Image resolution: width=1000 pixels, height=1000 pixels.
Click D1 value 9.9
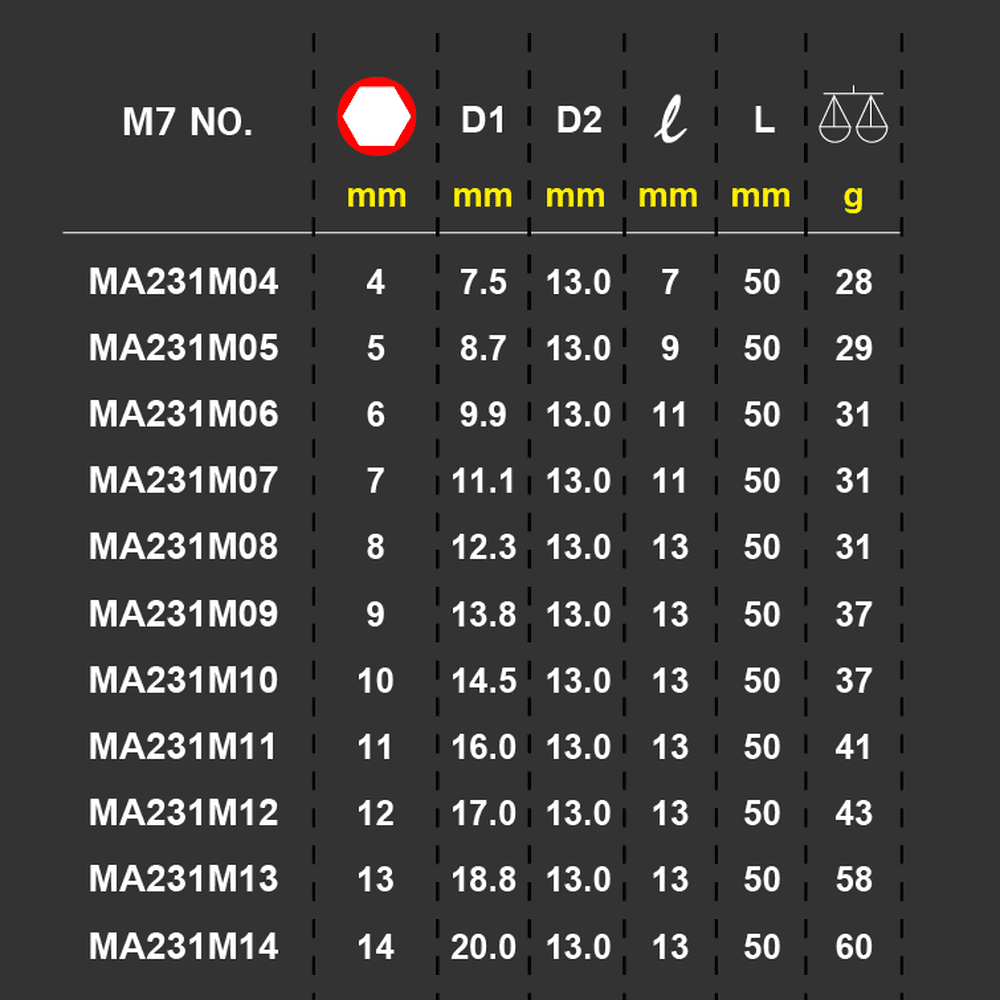483,415
